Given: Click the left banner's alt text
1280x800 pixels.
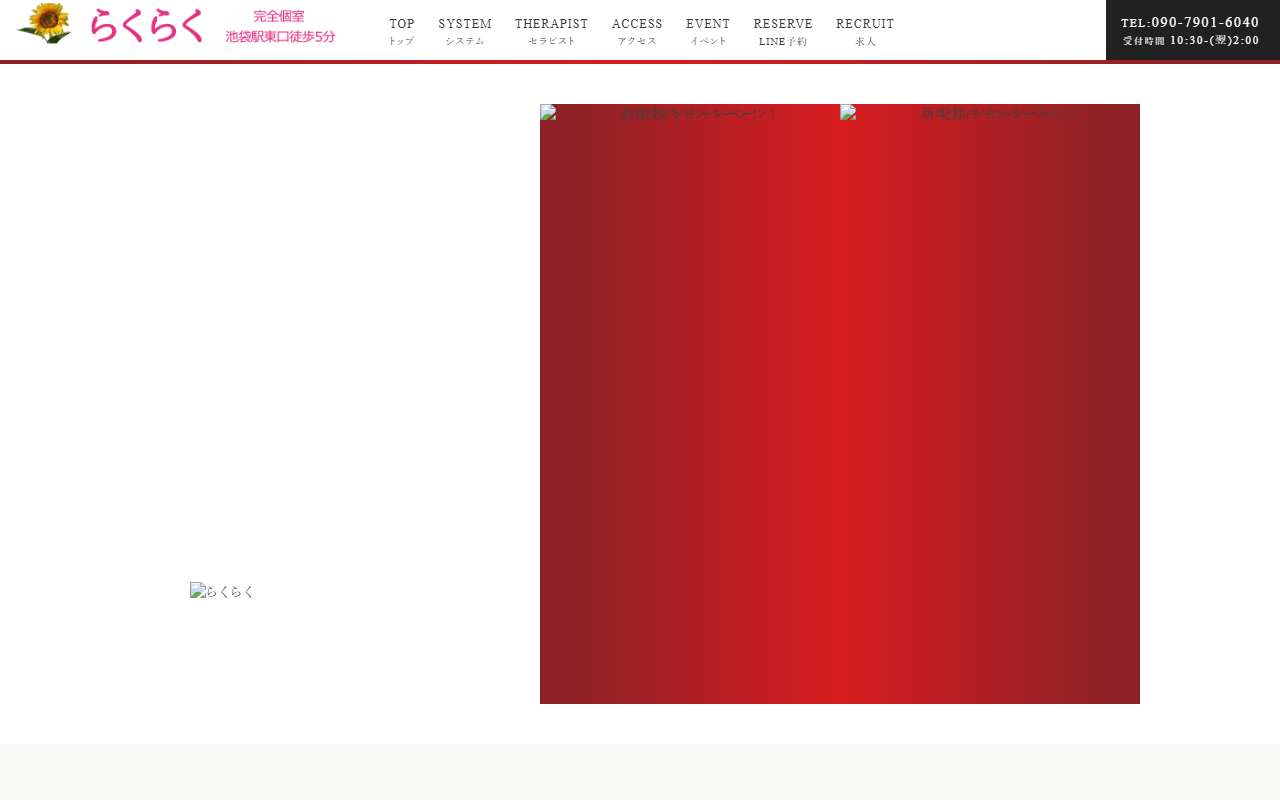Looking at the screenshot, I should (x=698, y=114).
